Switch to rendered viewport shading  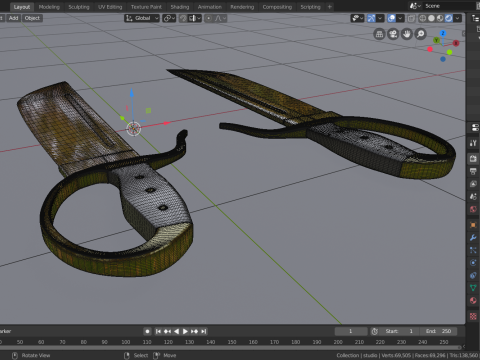[x=449, y=18]
